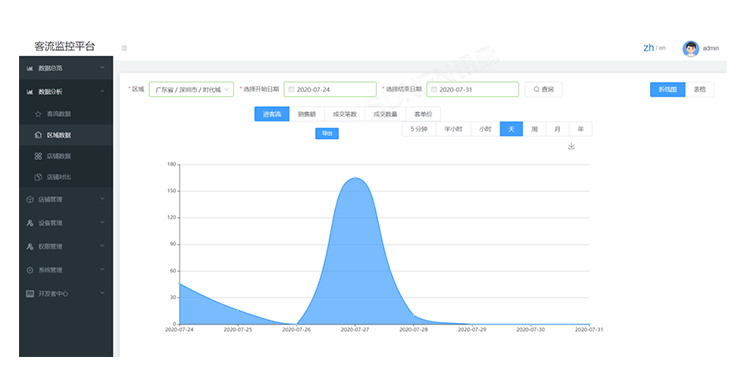
Task: Click the chart download arrow icon
Action: (571, 146)
